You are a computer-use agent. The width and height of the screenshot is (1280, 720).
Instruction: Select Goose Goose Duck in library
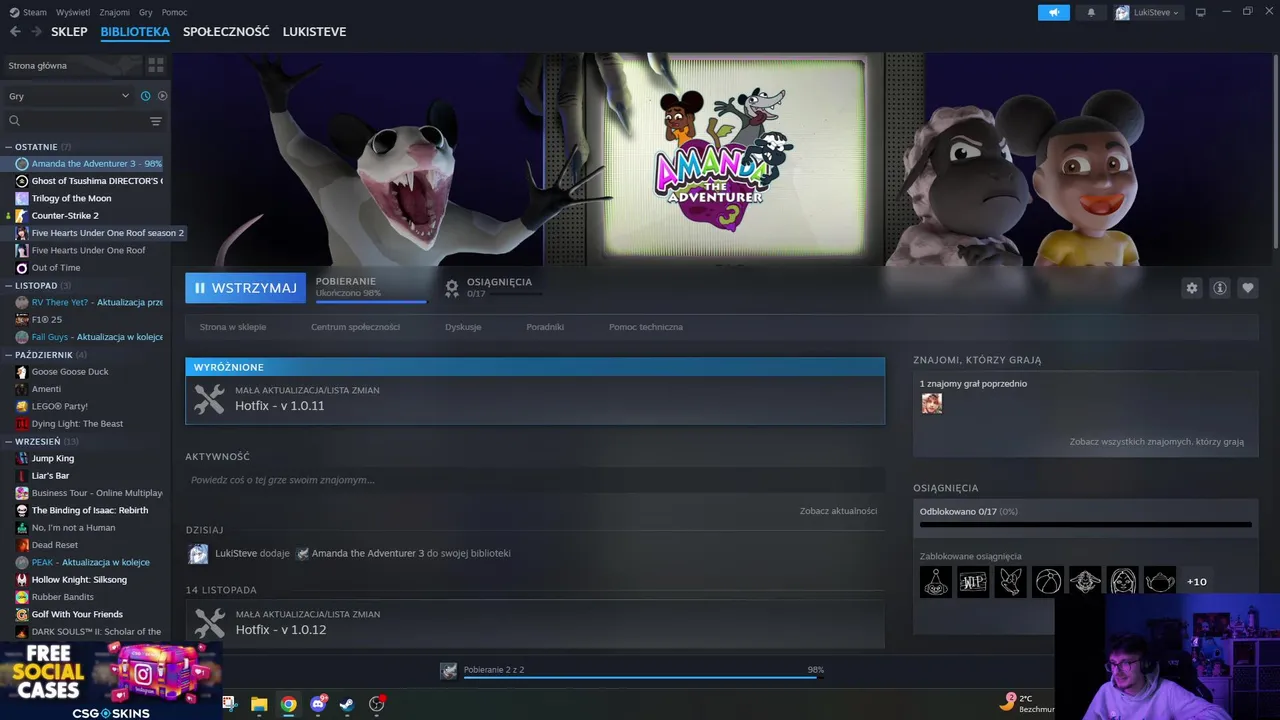70,372
